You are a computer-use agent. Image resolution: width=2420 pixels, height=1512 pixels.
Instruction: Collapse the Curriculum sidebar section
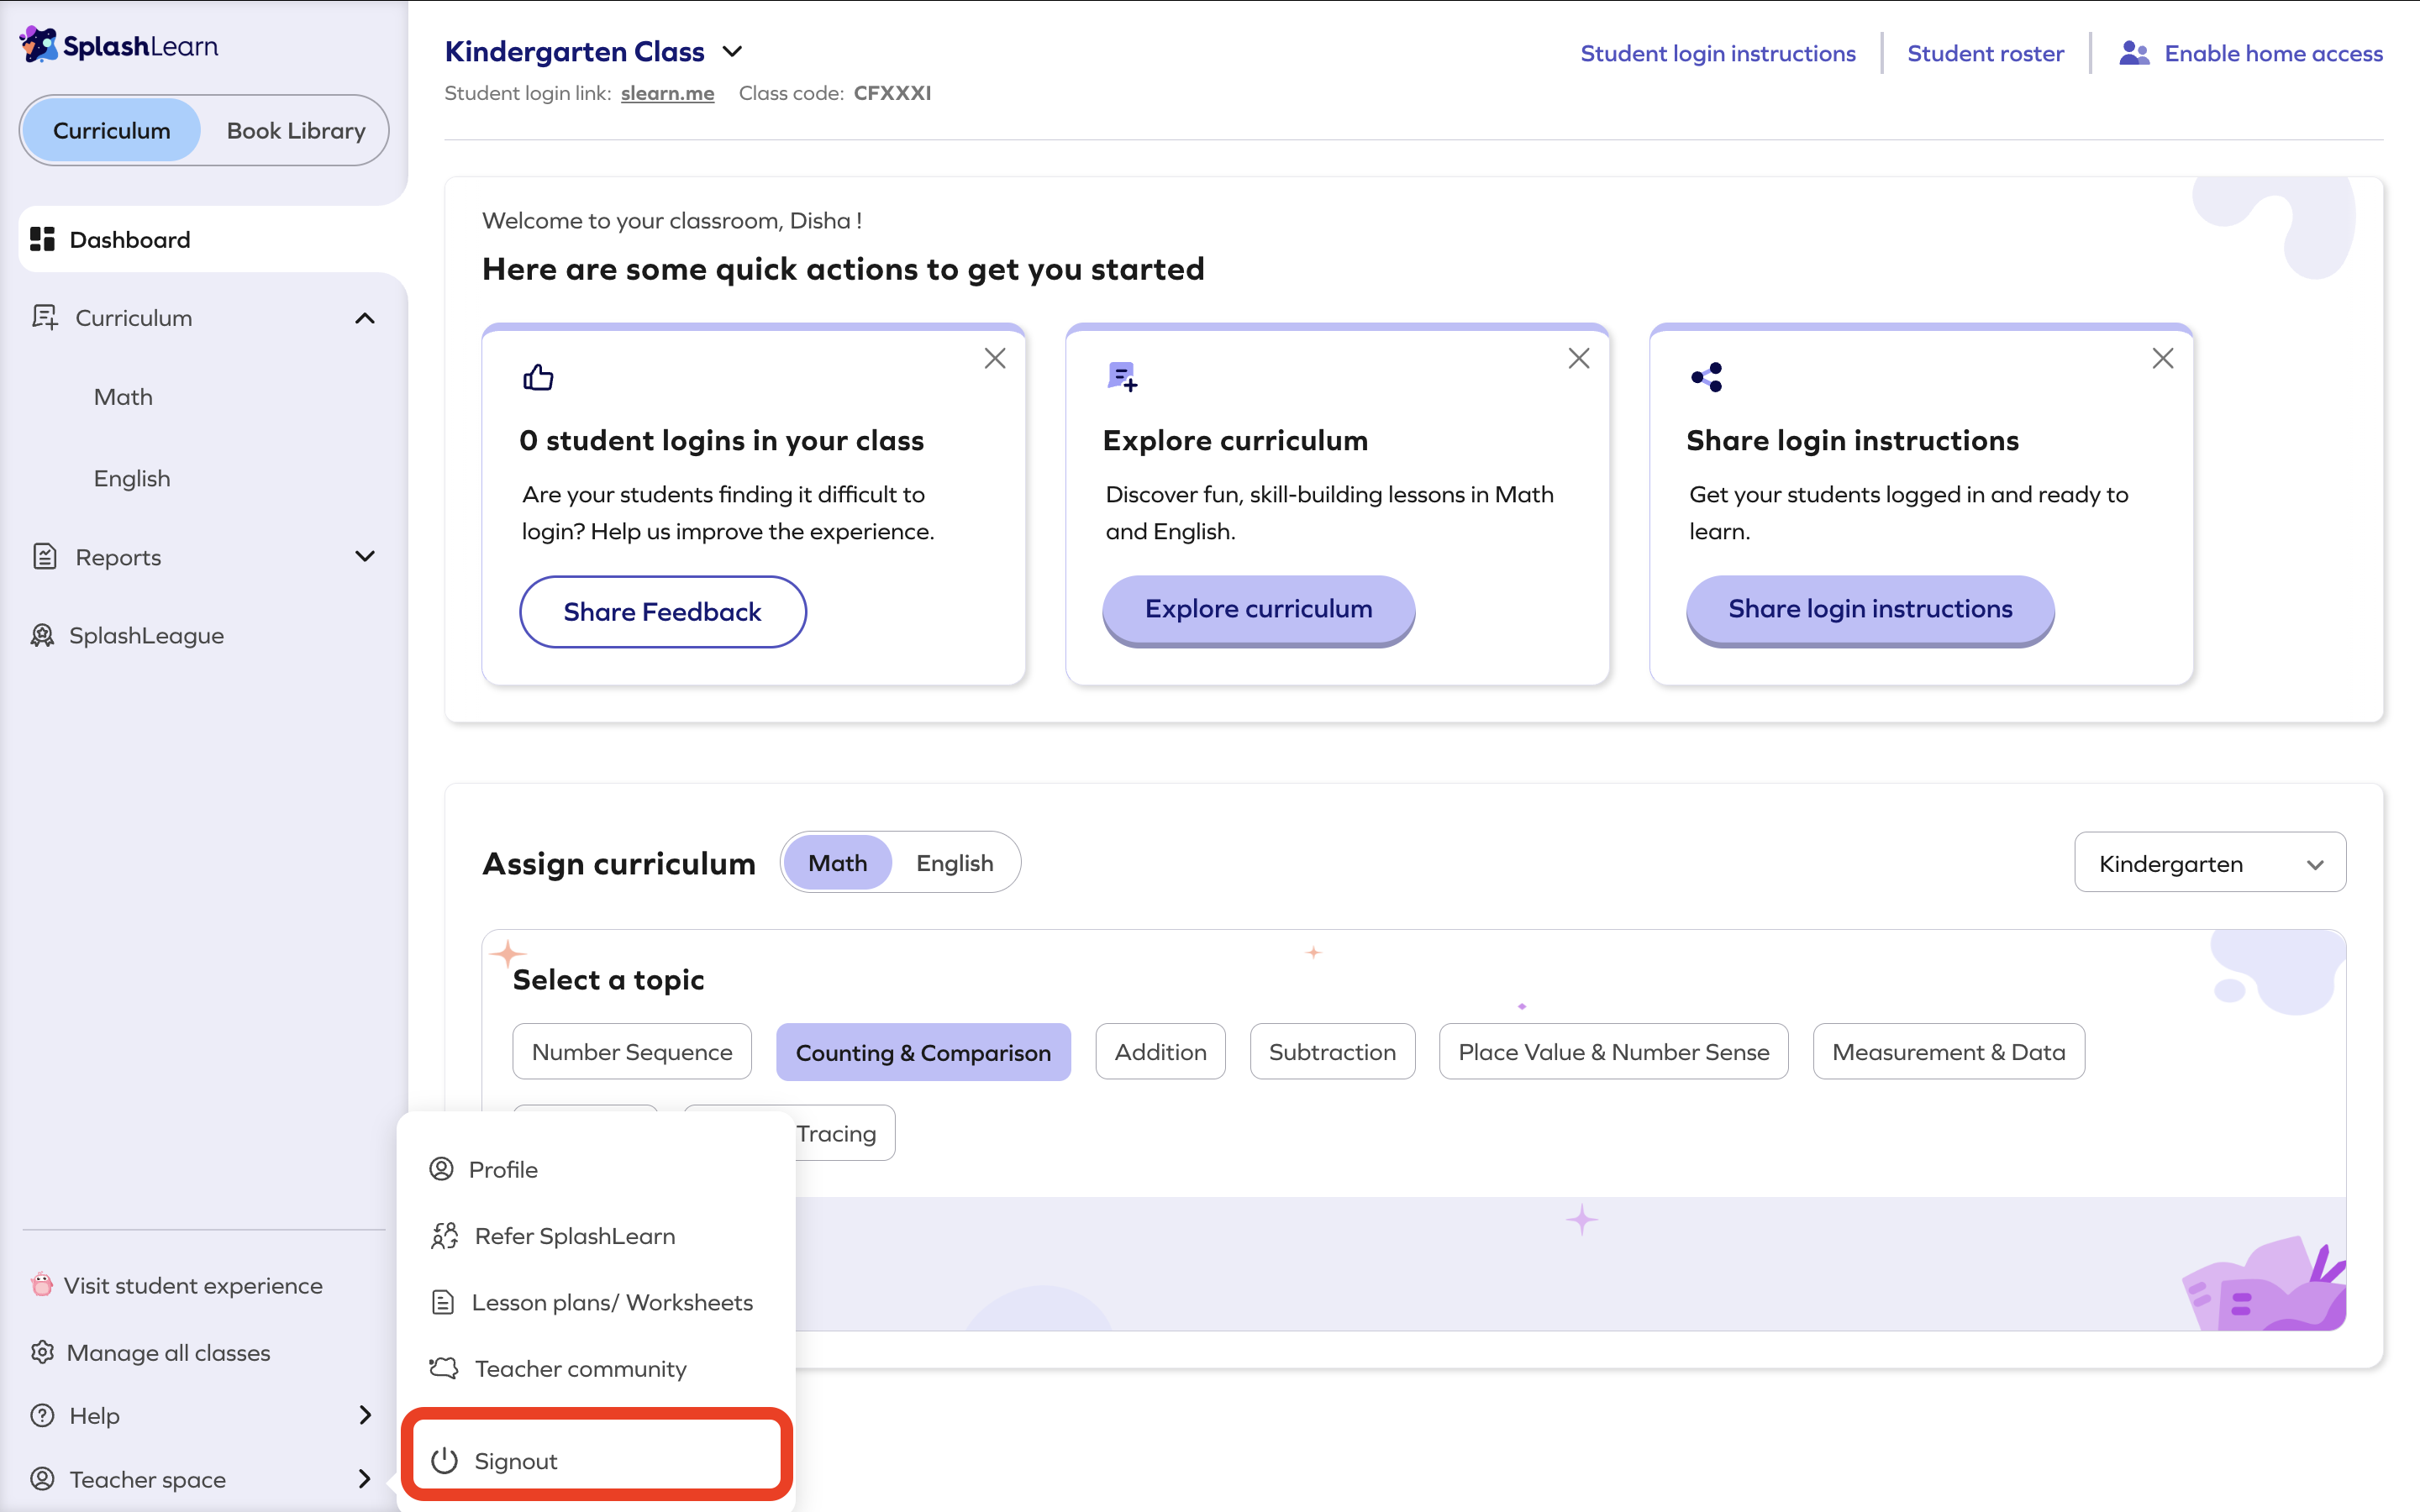click(x=365, y=318)
